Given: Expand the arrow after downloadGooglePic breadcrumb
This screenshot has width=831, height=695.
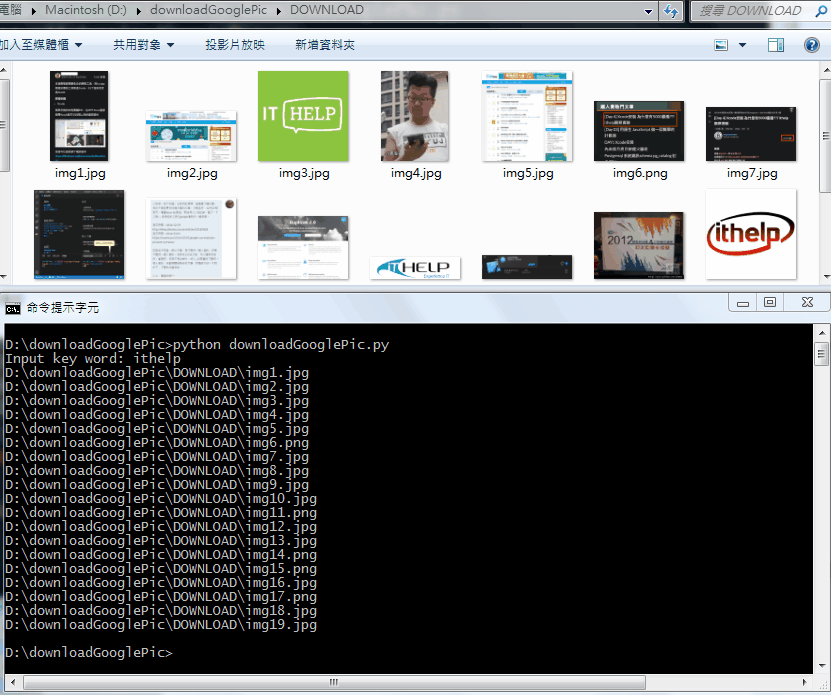Looking at the screenshot, I should point(278,11).
